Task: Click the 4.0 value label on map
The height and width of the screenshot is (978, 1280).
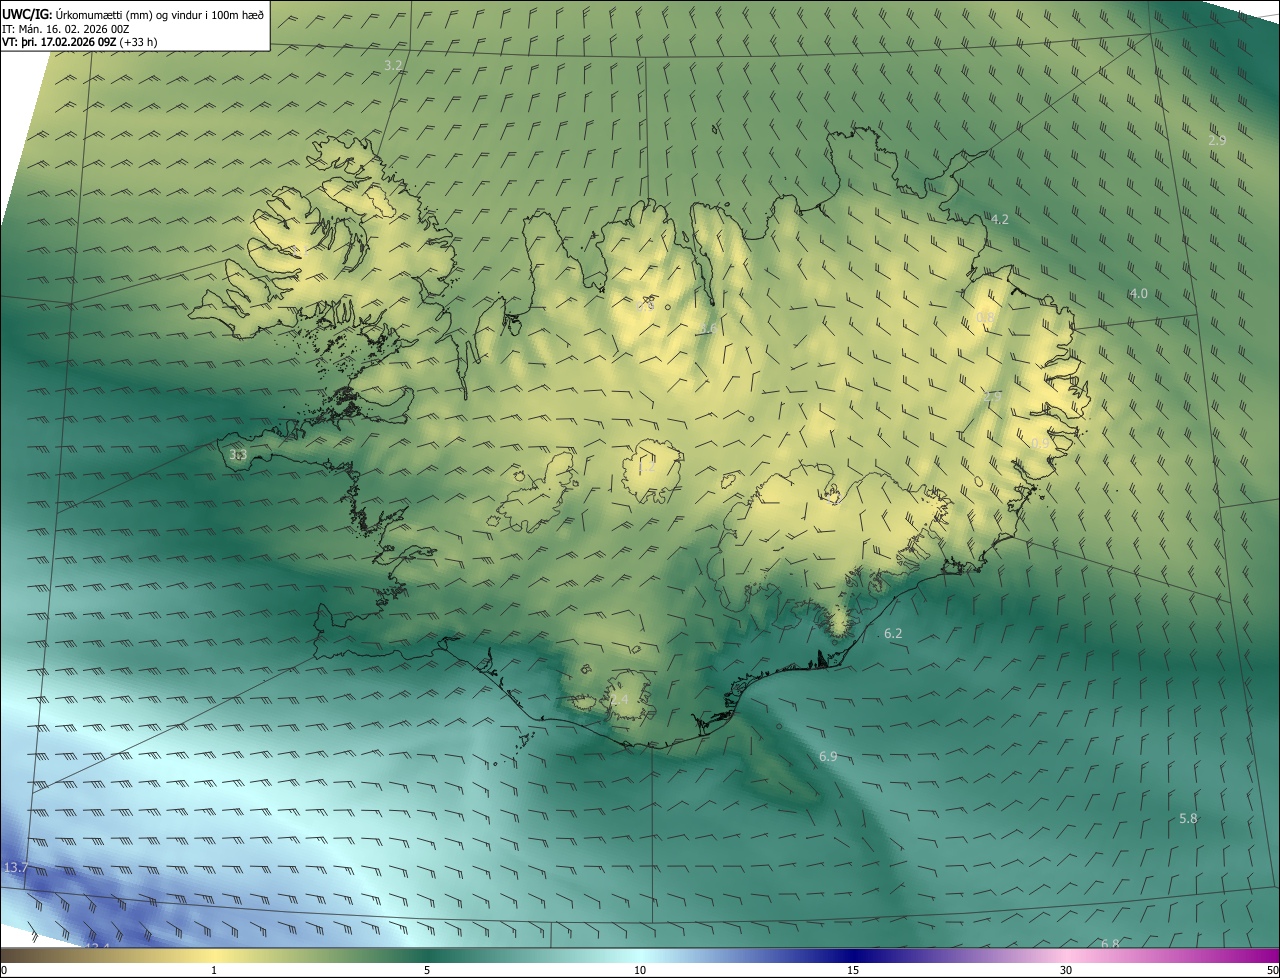Action: tap(1138, 294)
